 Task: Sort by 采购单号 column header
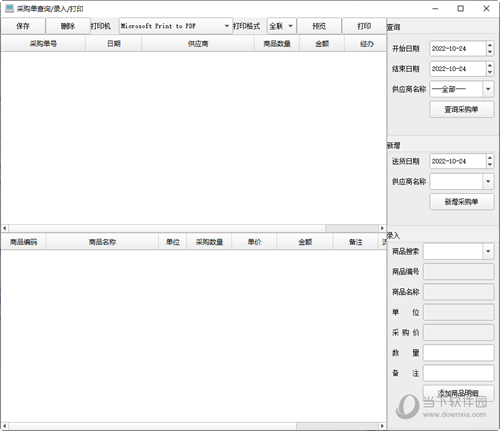[43, 44]
